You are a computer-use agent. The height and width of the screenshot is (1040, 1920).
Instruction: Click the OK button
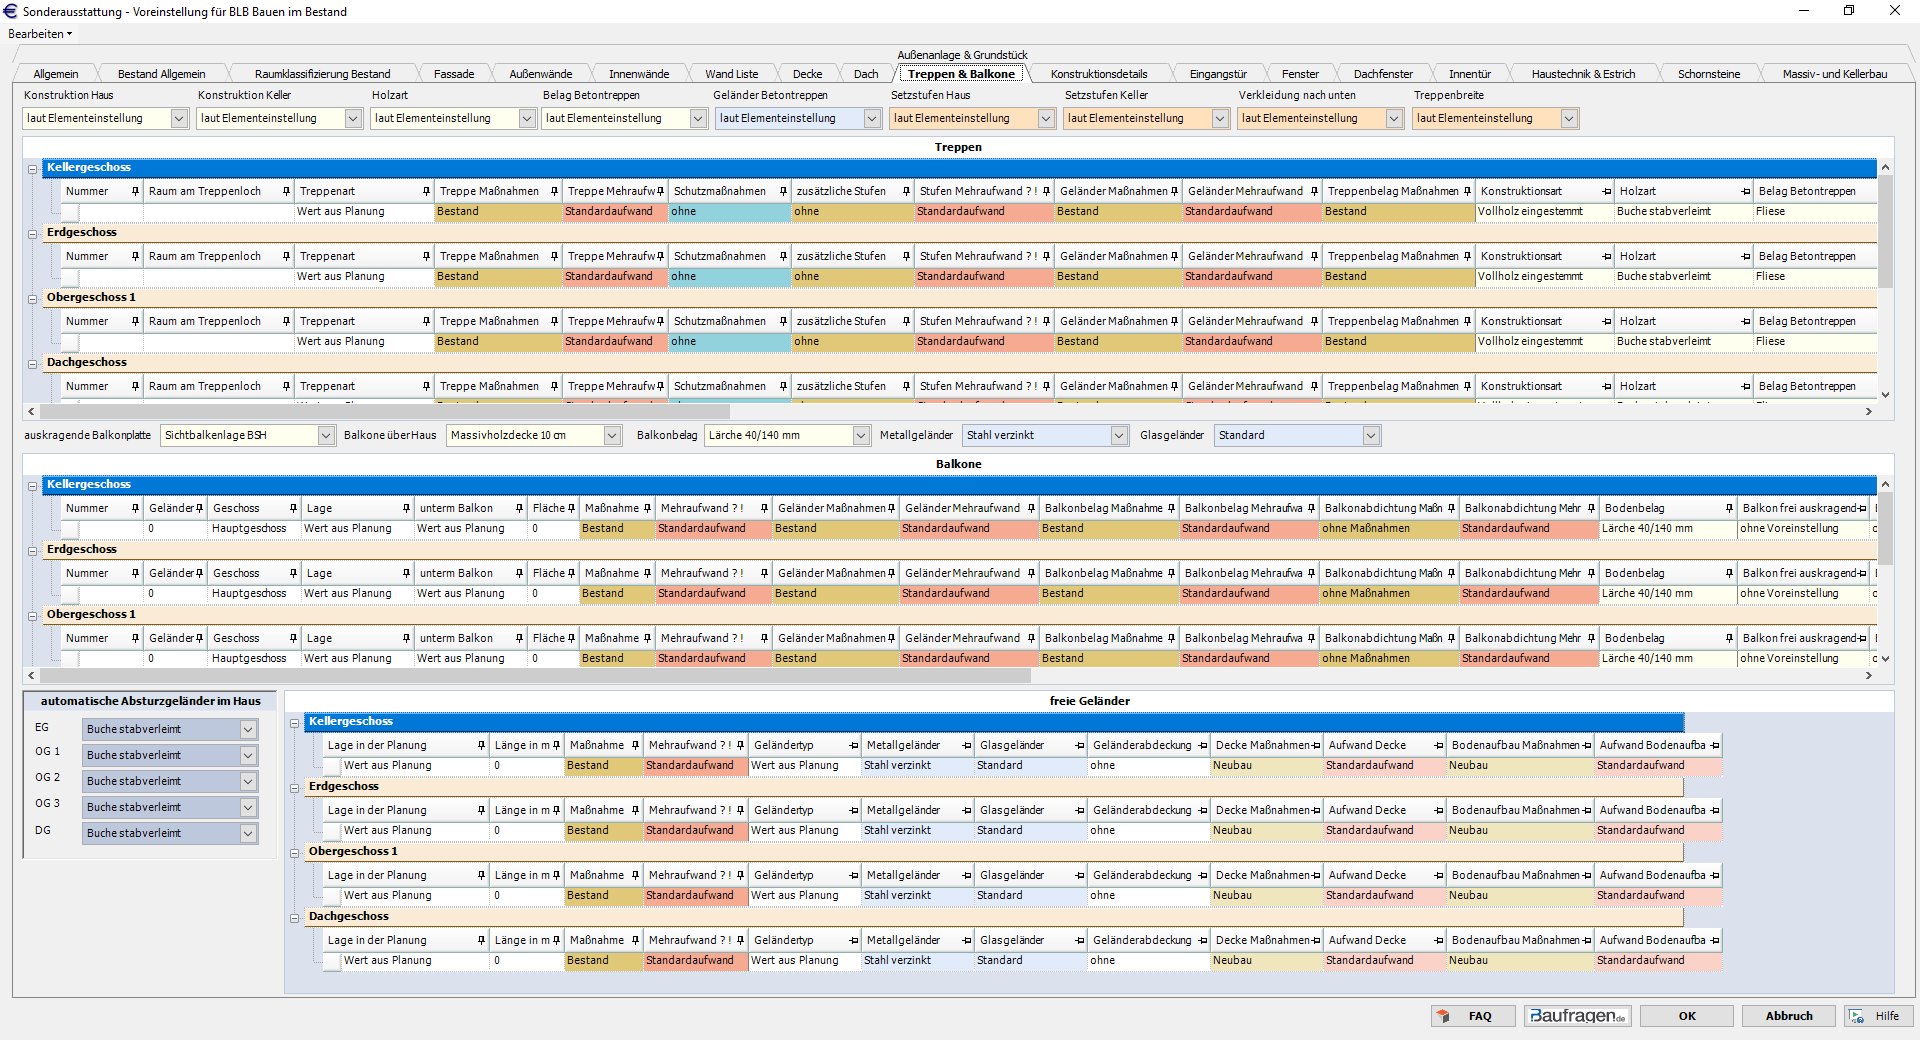click(x=1686, y=1016)
